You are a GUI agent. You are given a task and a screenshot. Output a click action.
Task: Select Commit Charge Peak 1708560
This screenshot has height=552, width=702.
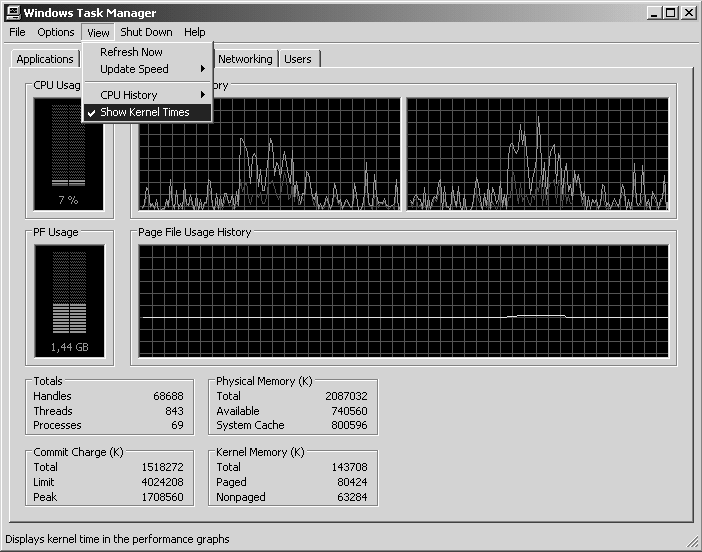(163, 497)
